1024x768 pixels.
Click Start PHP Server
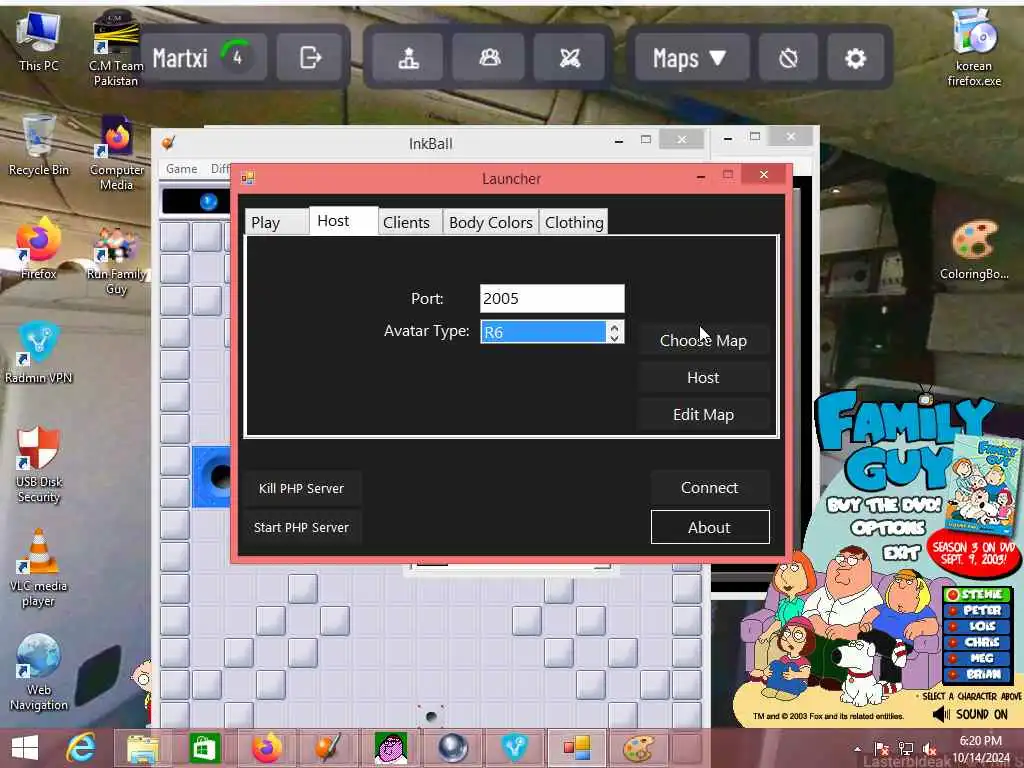(301, 527)
